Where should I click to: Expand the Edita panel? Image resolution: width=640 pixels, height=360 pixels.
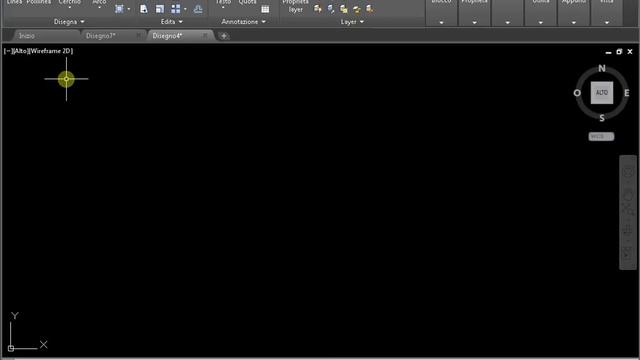pyautogui.click(x=171, y=22)
